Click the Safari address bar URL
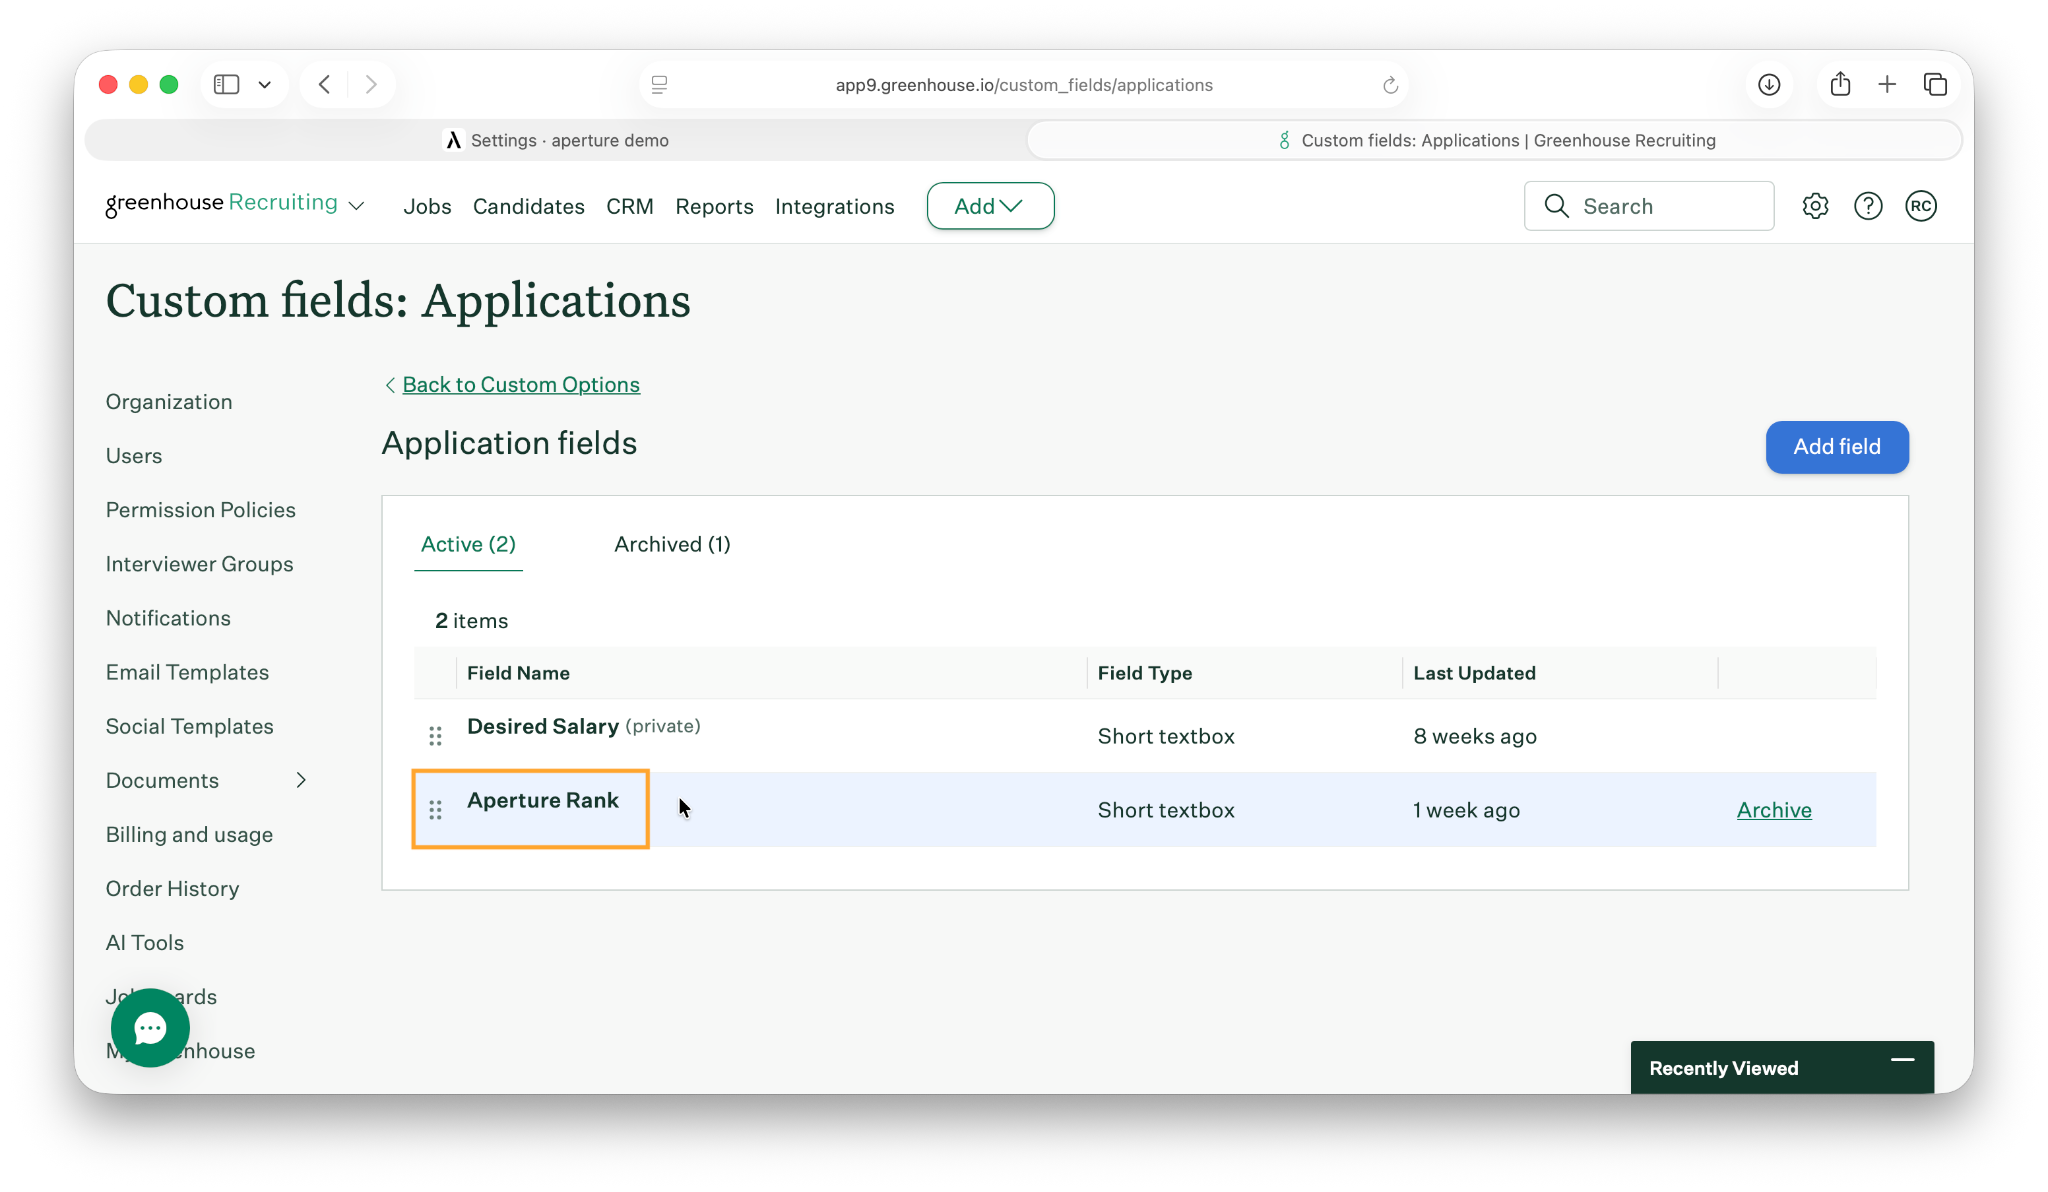Image resolution: width=2048 pixels, height=1192 pixels. [1024, 85]
